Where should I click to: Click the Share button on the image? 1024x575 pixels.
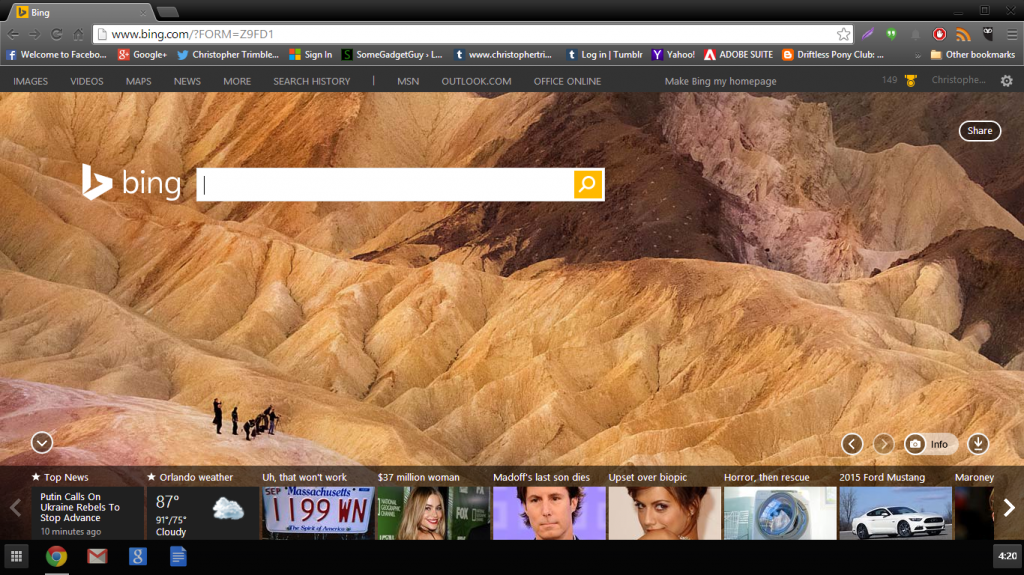tap(980, 131)
